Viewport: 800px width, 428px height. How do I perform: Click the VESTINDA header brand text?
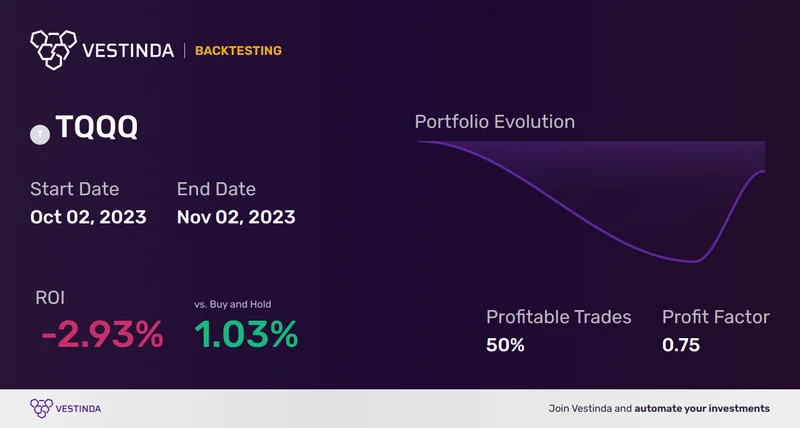[x=129, y=50]
